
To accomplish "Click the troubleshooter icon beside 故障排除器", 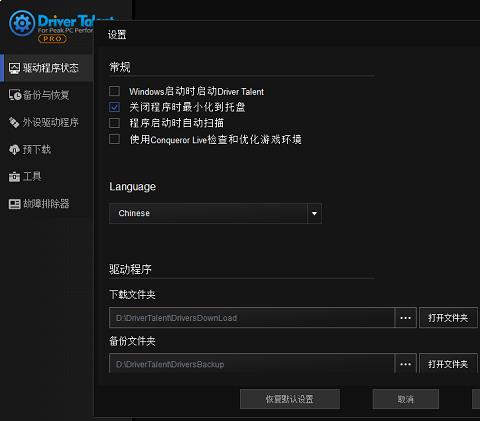I will tap(15, 204).
